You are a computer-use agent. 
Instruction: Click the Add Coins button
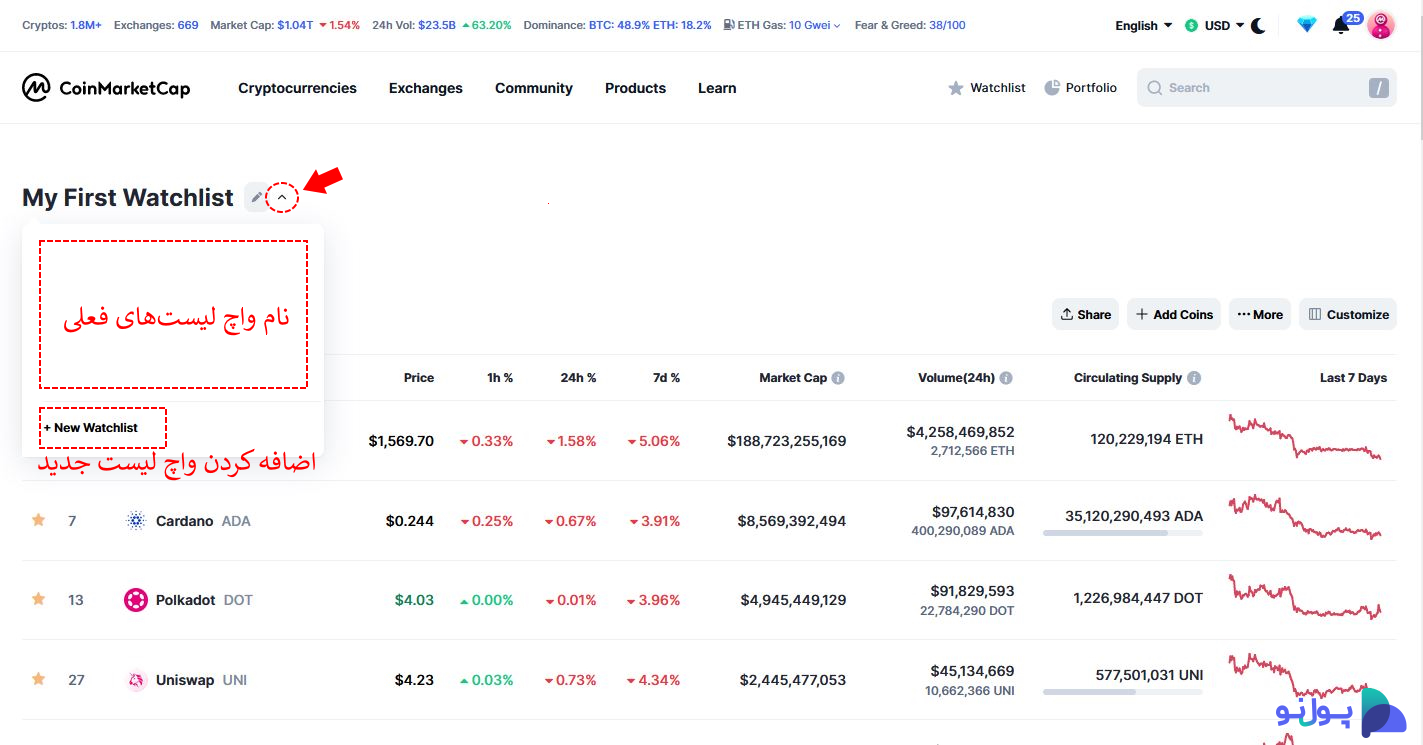1174,314
